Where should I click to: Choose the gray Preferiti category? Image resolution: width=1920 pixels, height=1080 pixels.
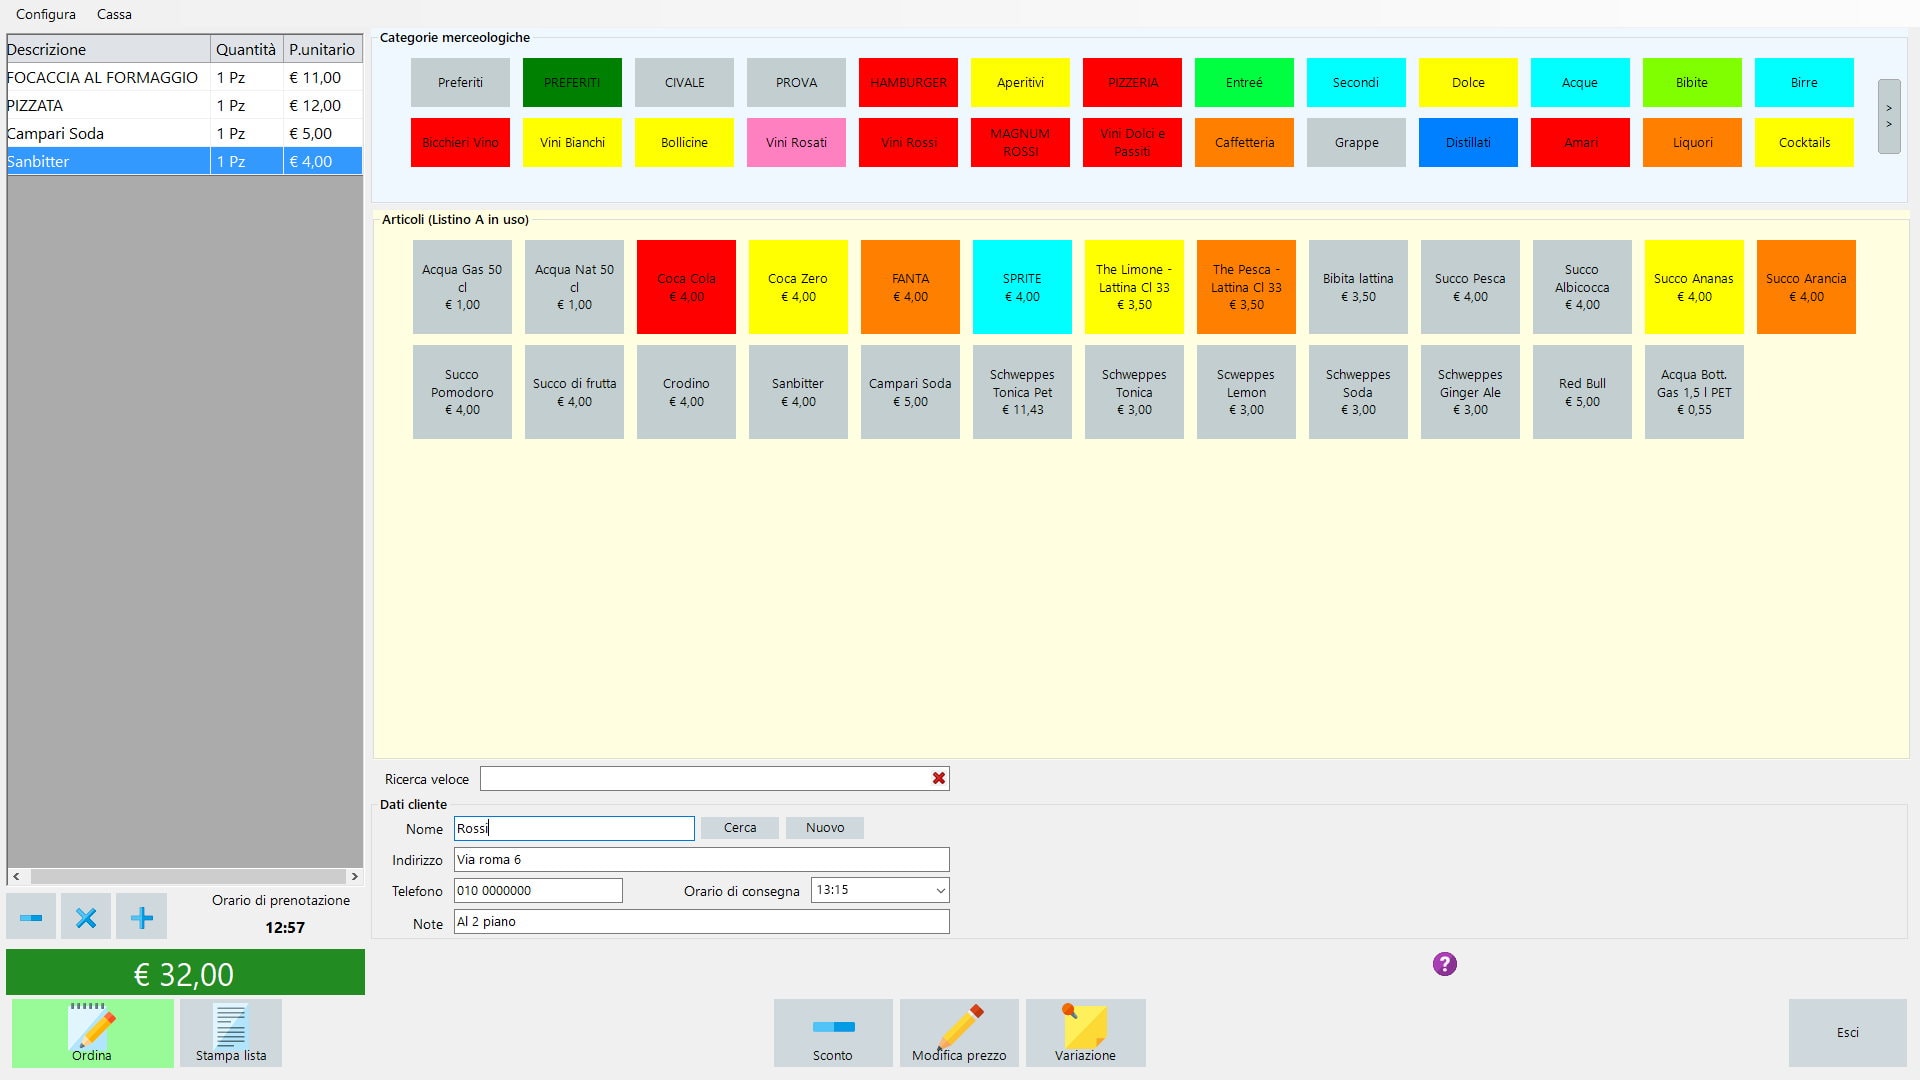tap(460, 83)
